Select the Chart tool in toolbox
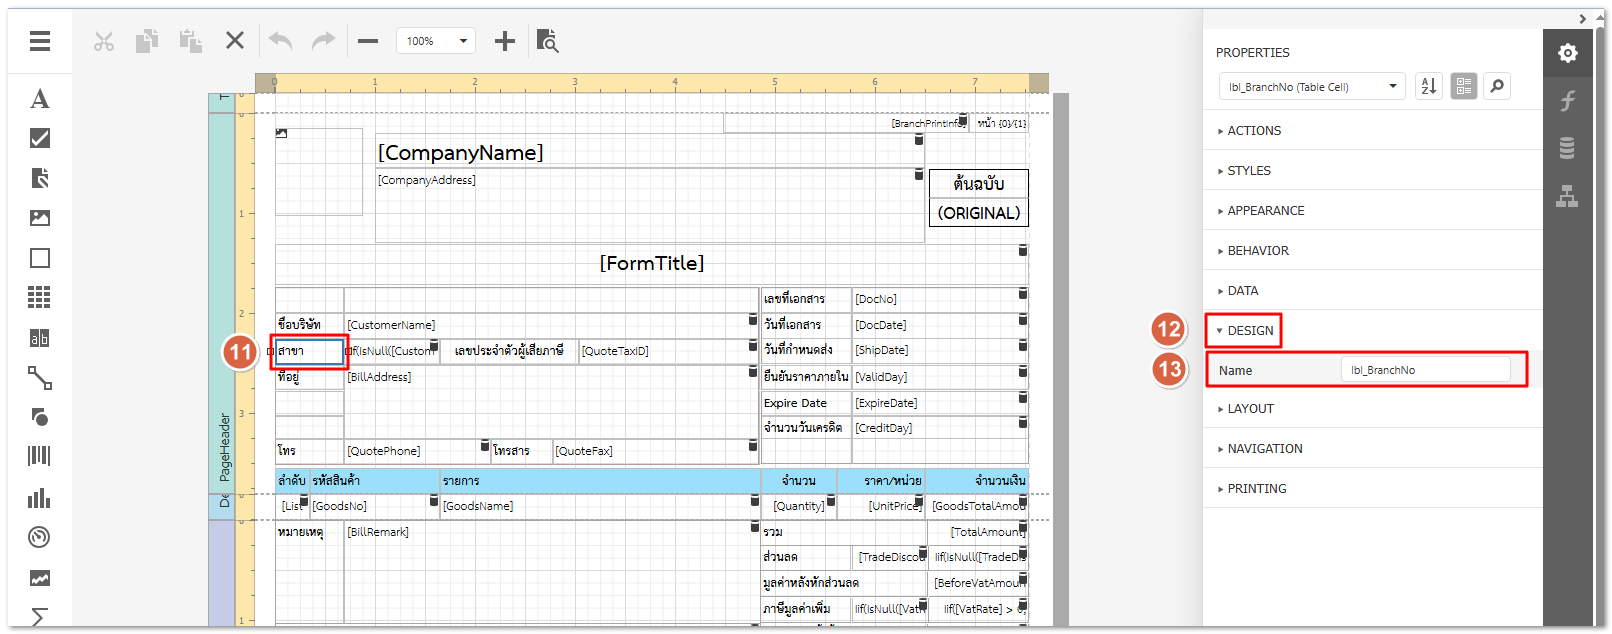 (x=40, y=498)
